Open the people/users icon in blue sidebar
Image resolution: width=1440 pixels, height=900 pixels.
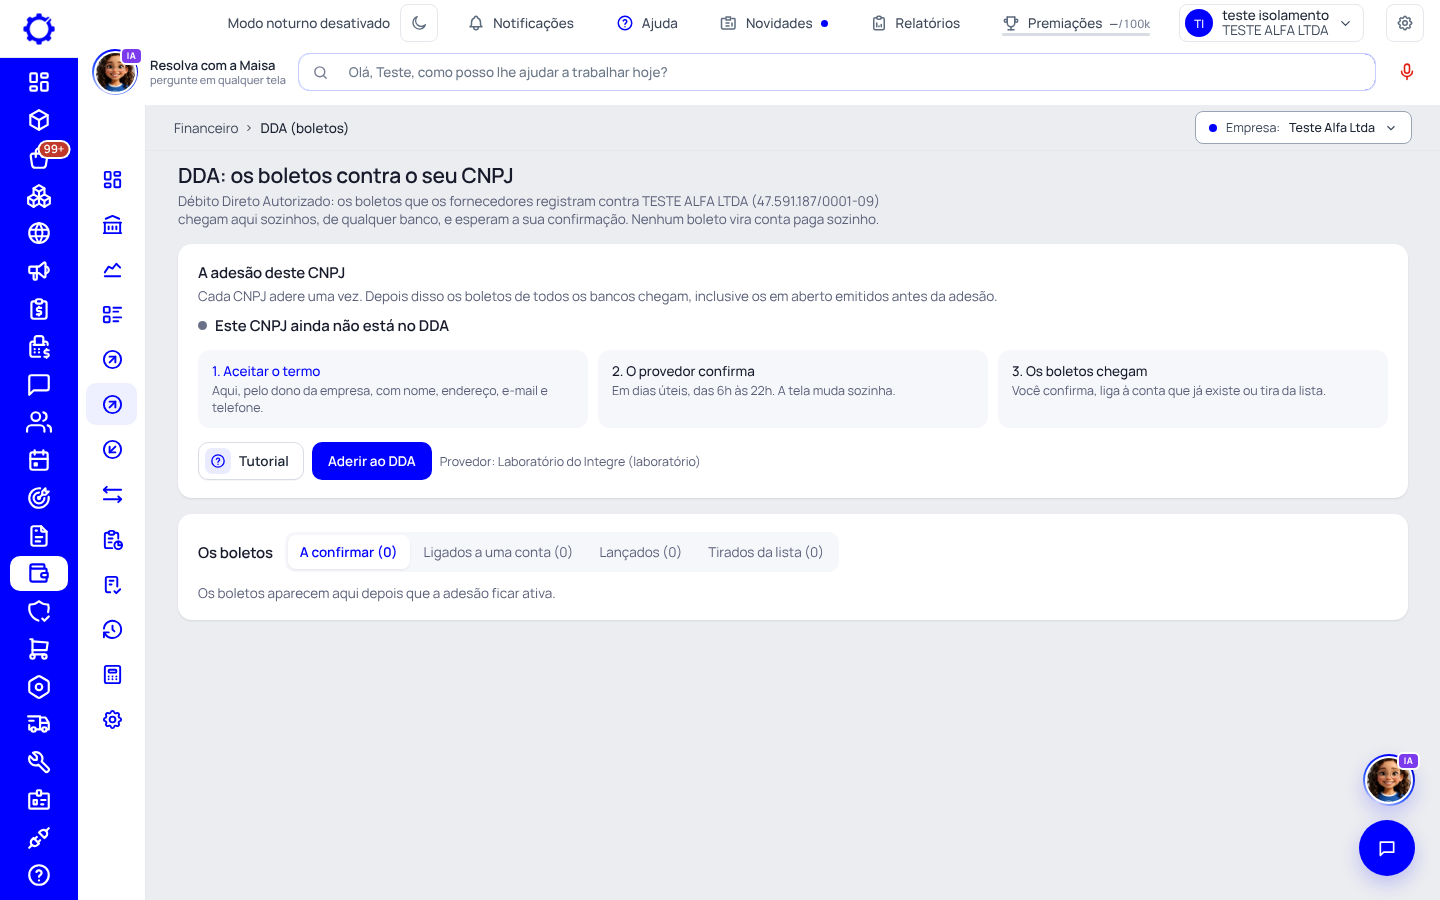pyautogui.click(x=39, y=422)
